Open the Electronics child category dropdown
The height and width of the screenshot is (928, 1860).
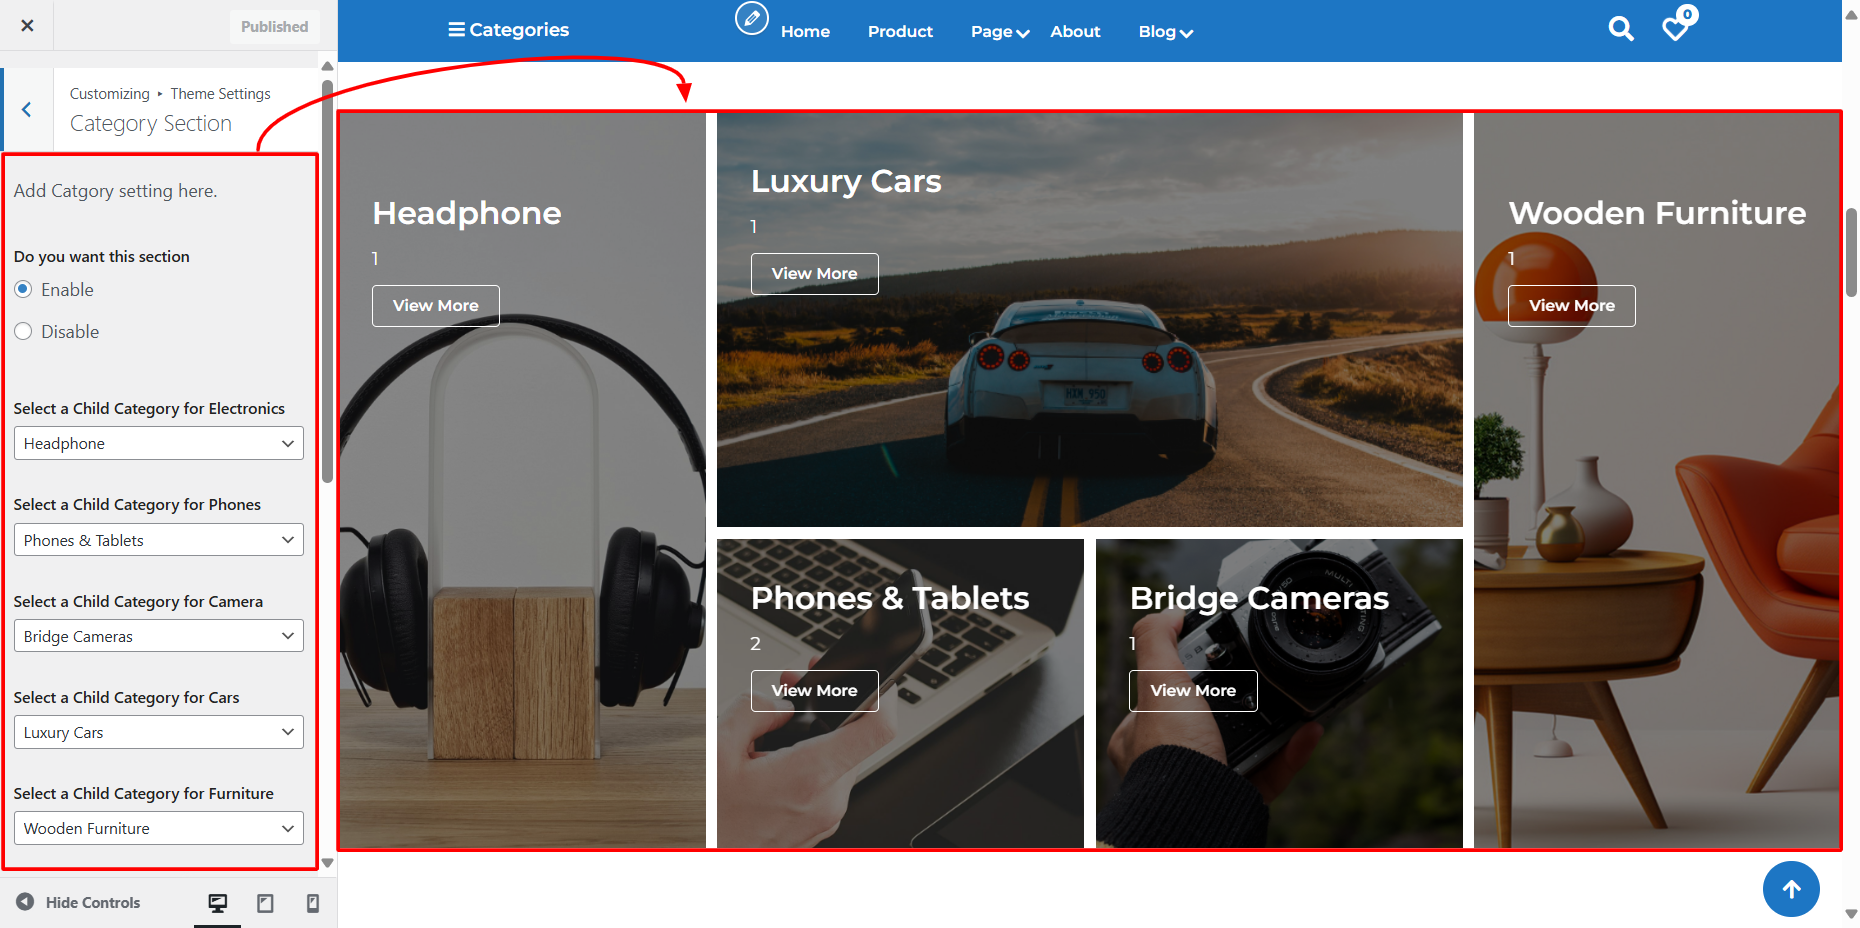[x=159, y=443]
